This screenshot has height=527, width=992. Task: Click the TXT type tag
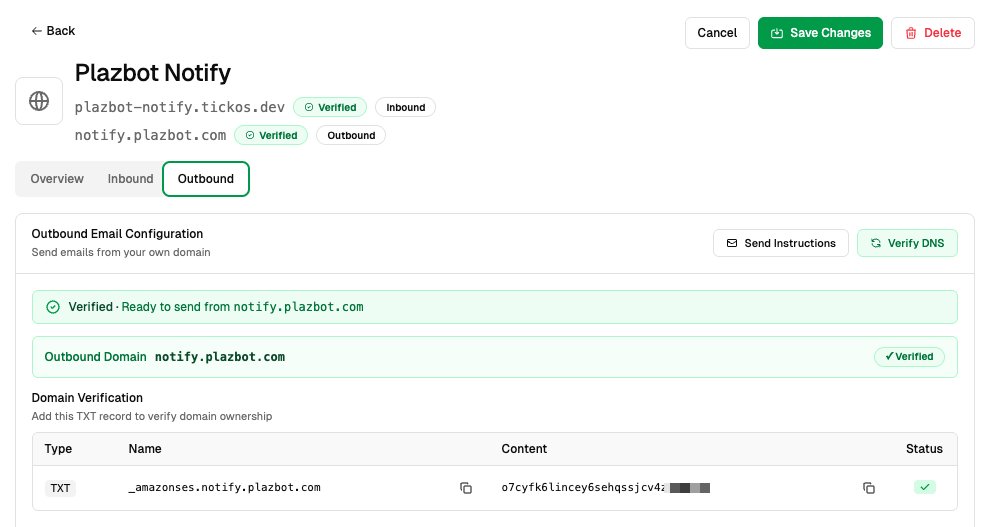tap(60, 488)
